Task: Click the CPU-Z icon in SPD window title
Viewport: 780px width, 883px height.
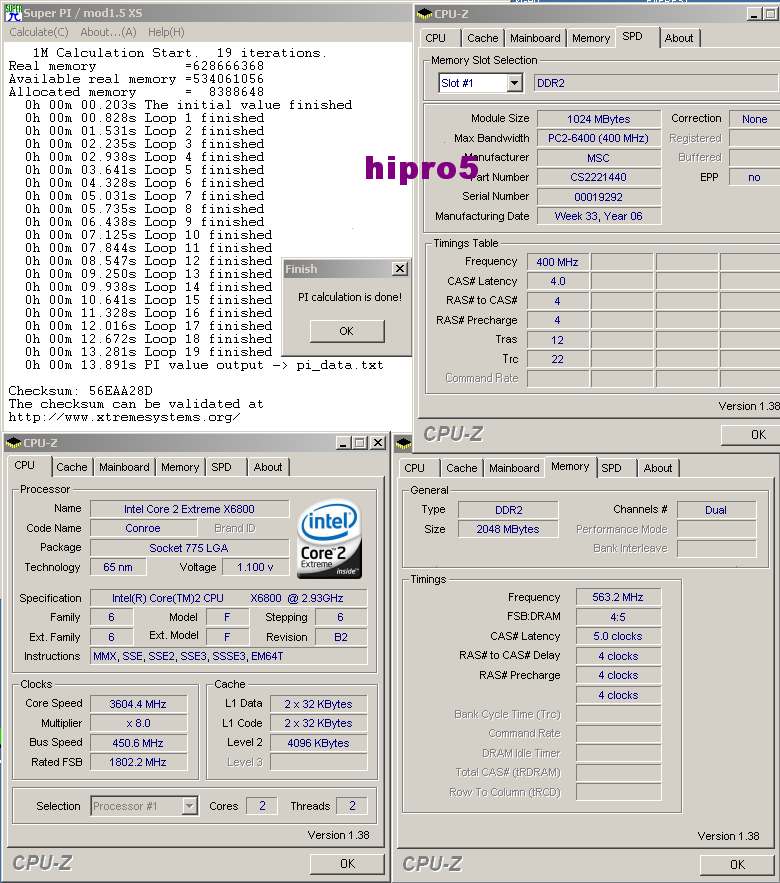Action: 425,14
